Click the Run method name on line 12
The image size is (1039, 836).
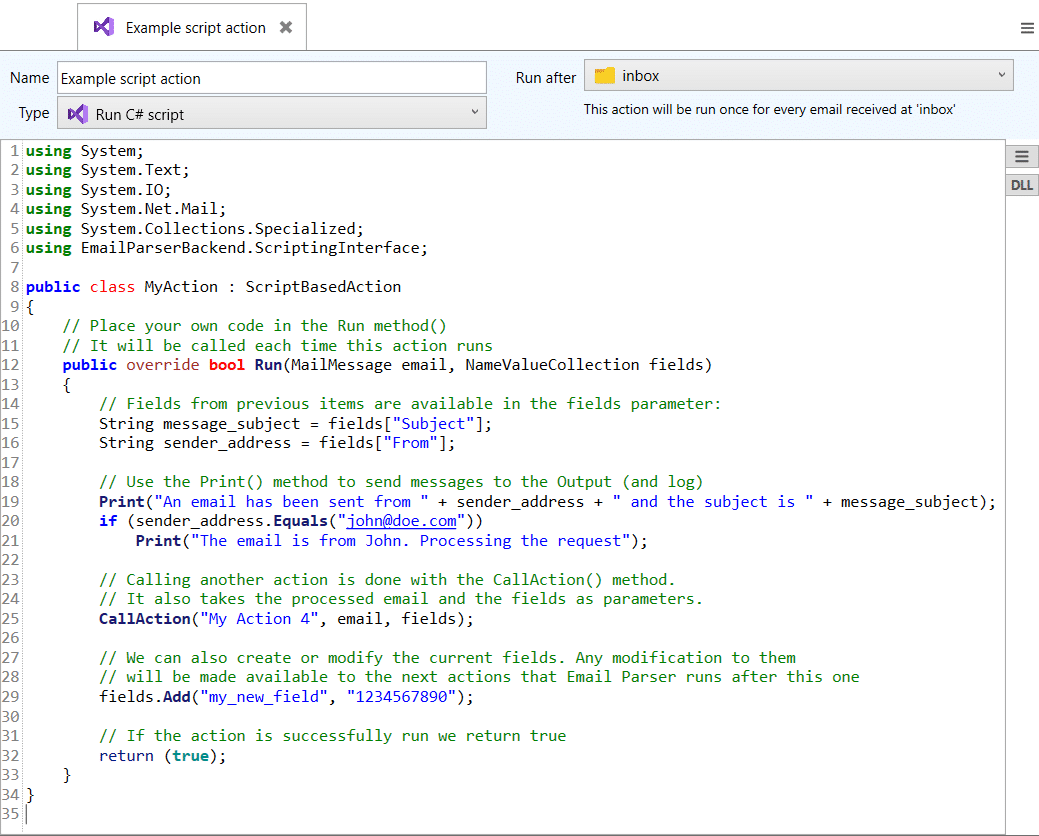click(268, 365)
